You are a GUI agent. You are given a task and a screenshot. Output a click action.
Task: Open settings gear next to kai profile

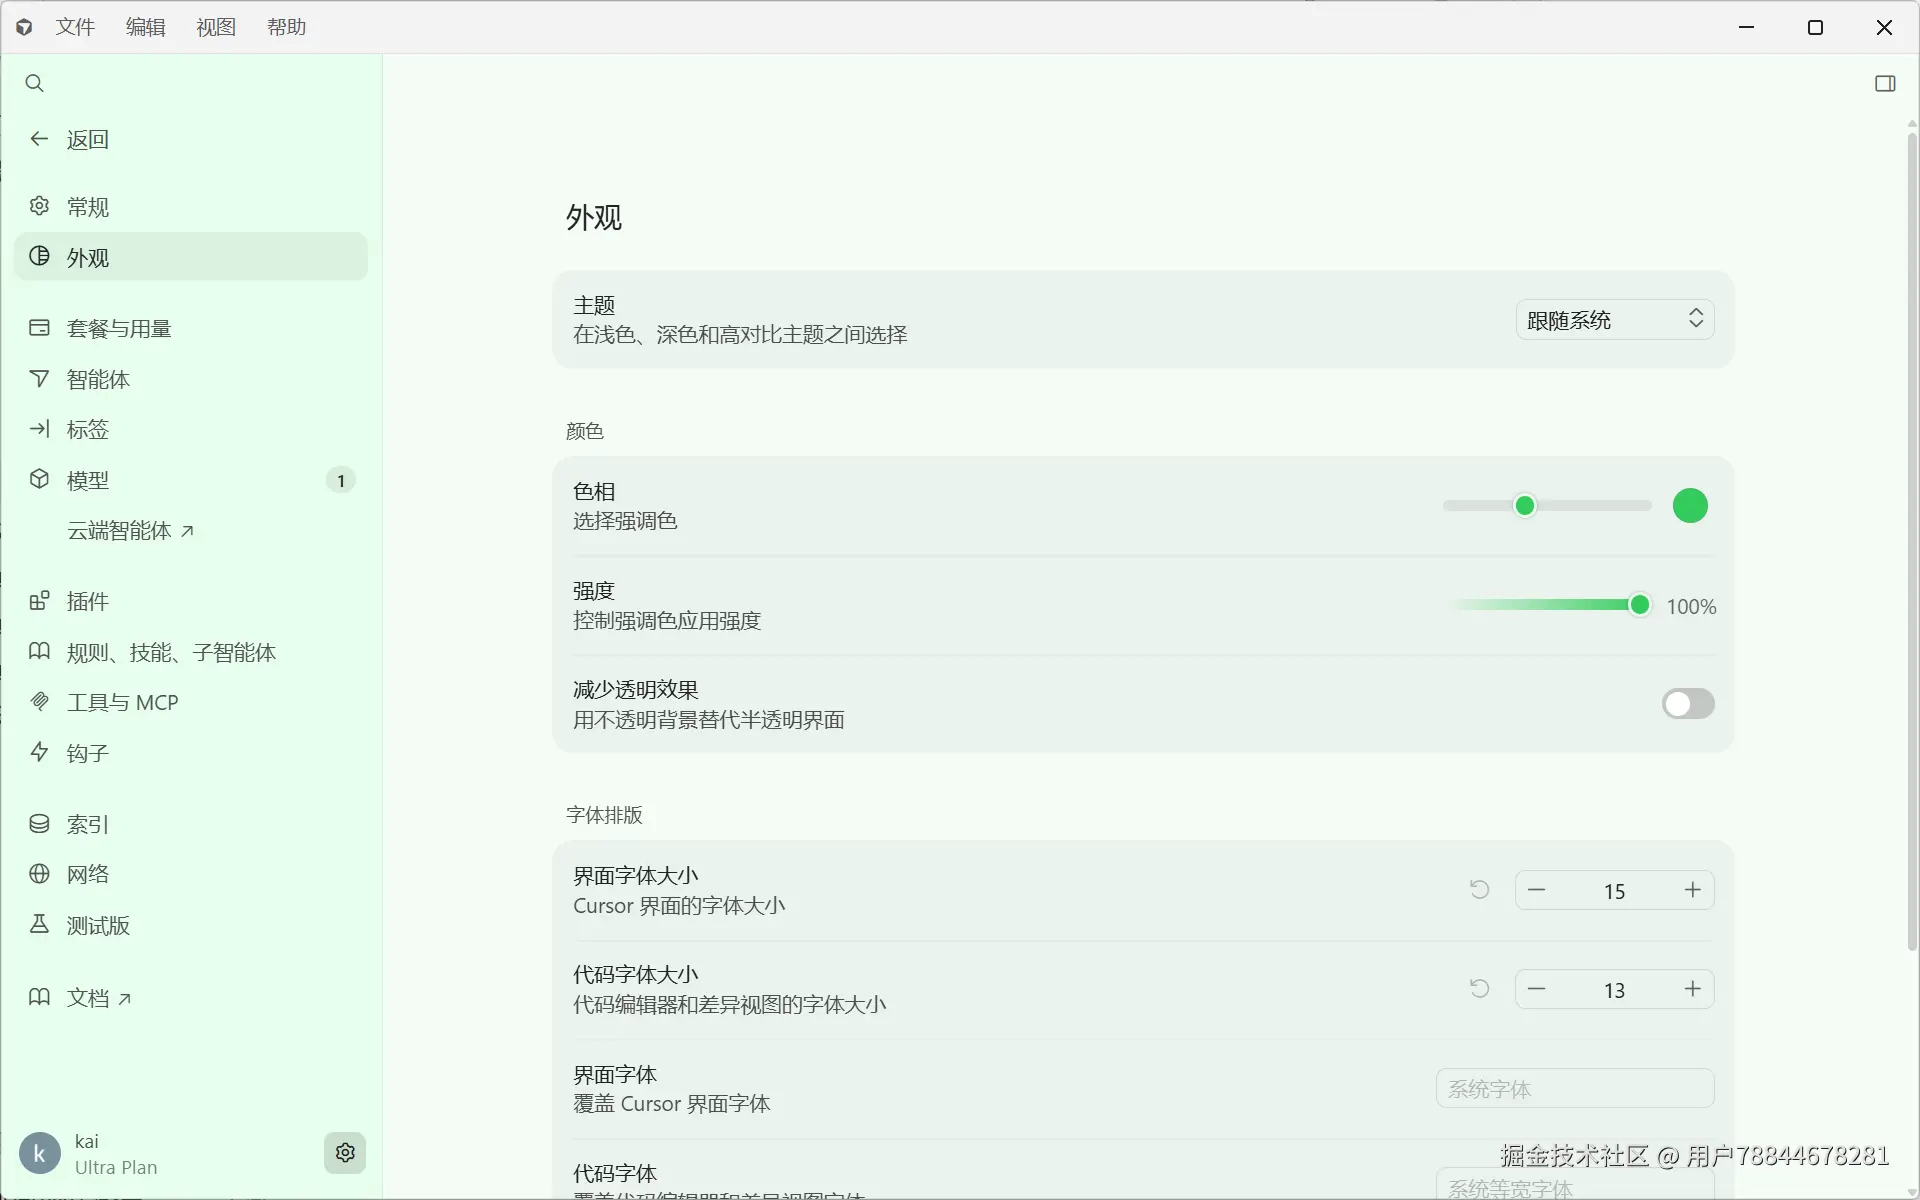pyautogui.click(x=345, y=1153)
